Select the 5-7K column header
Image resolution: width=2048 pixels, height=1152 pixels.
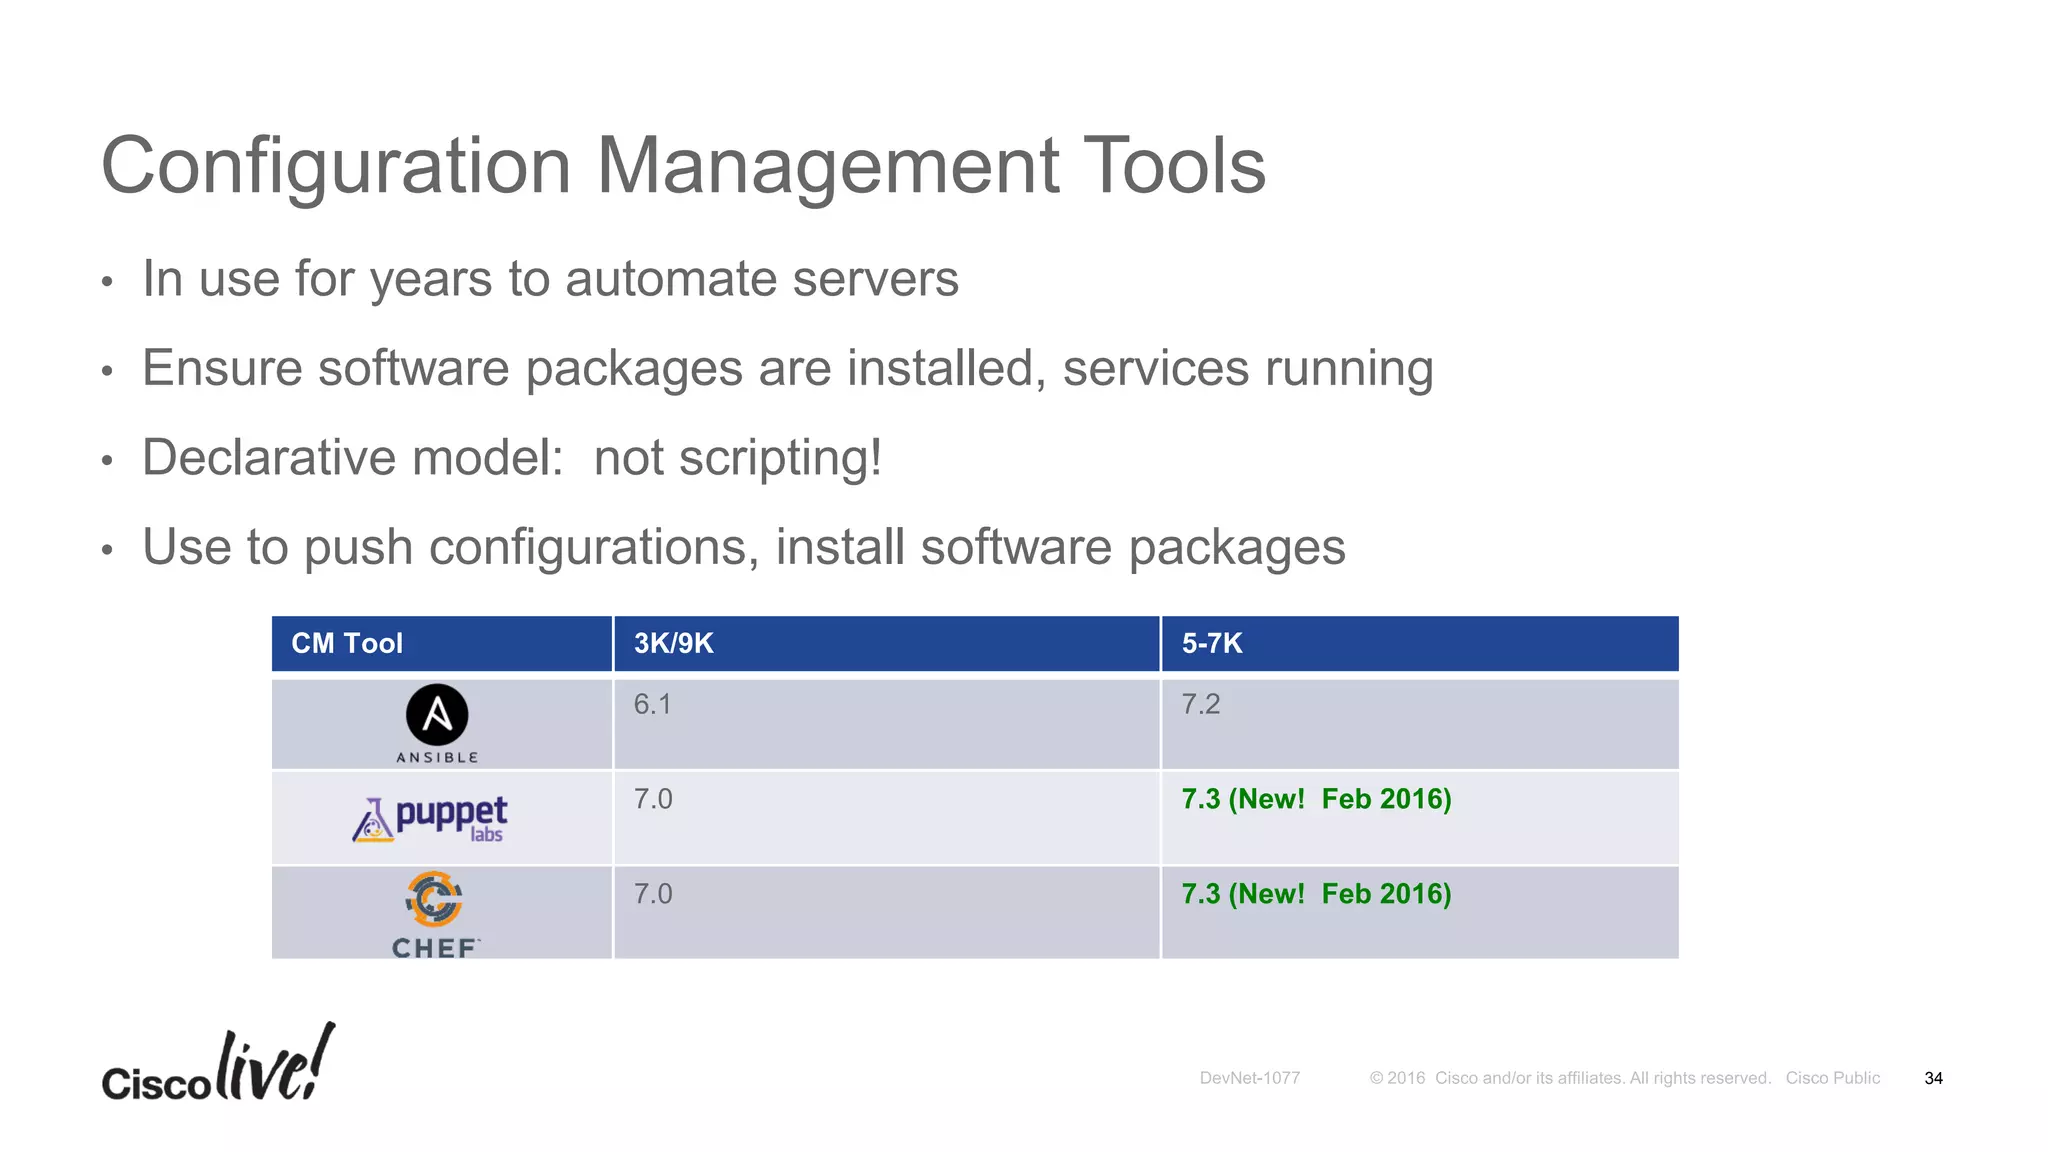pos(1212,643)
